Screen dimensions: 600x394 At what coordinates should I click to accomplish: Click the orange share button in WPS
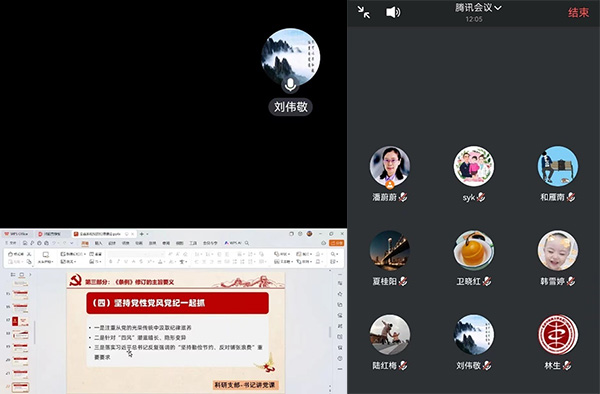[337, 243]
